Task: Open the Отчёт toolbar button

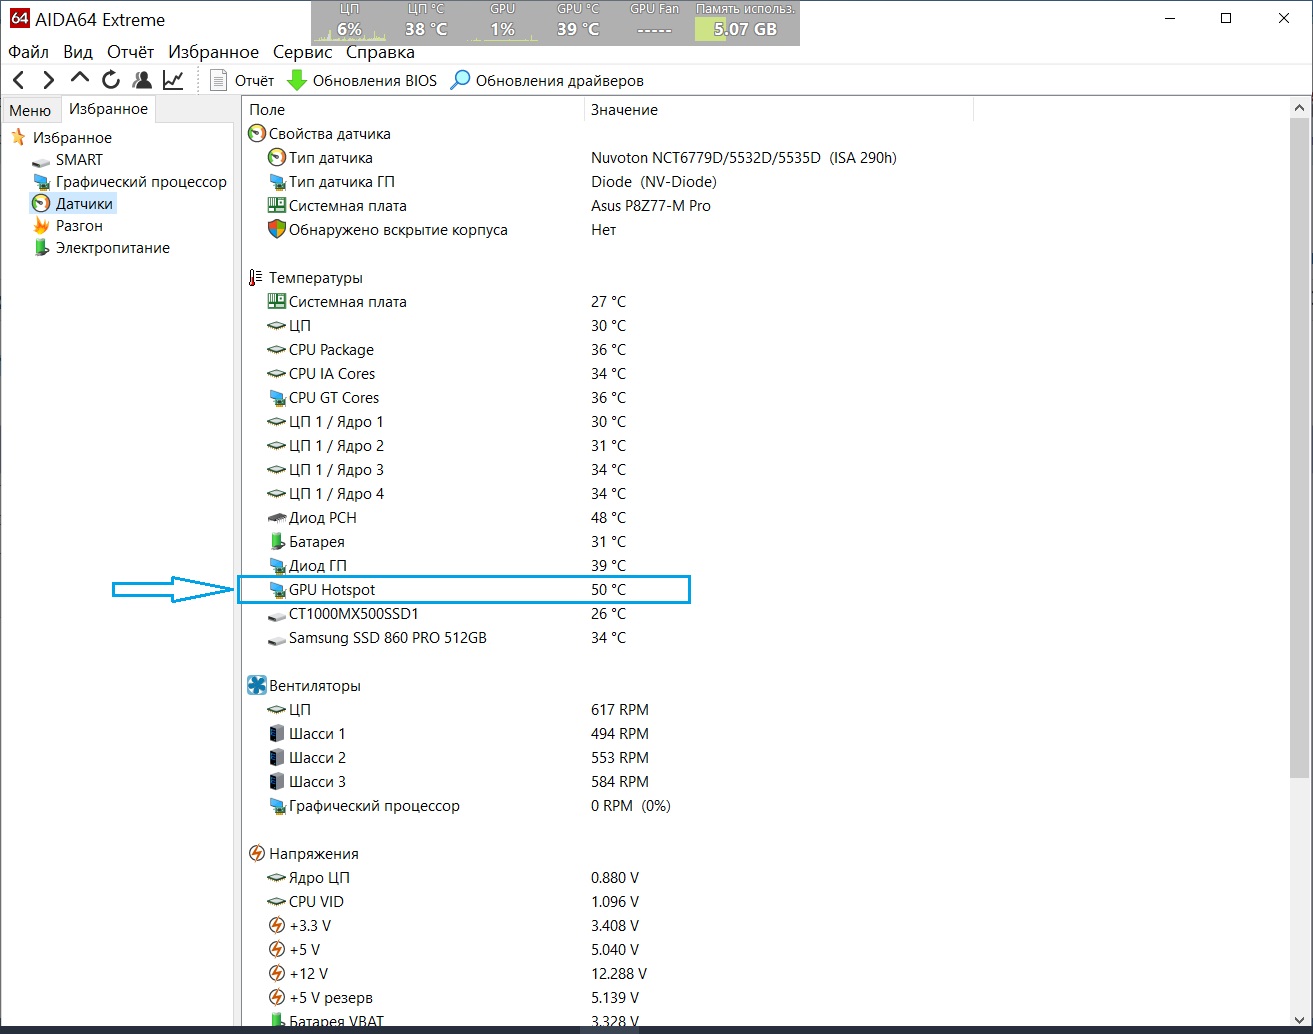Action: 241,80
